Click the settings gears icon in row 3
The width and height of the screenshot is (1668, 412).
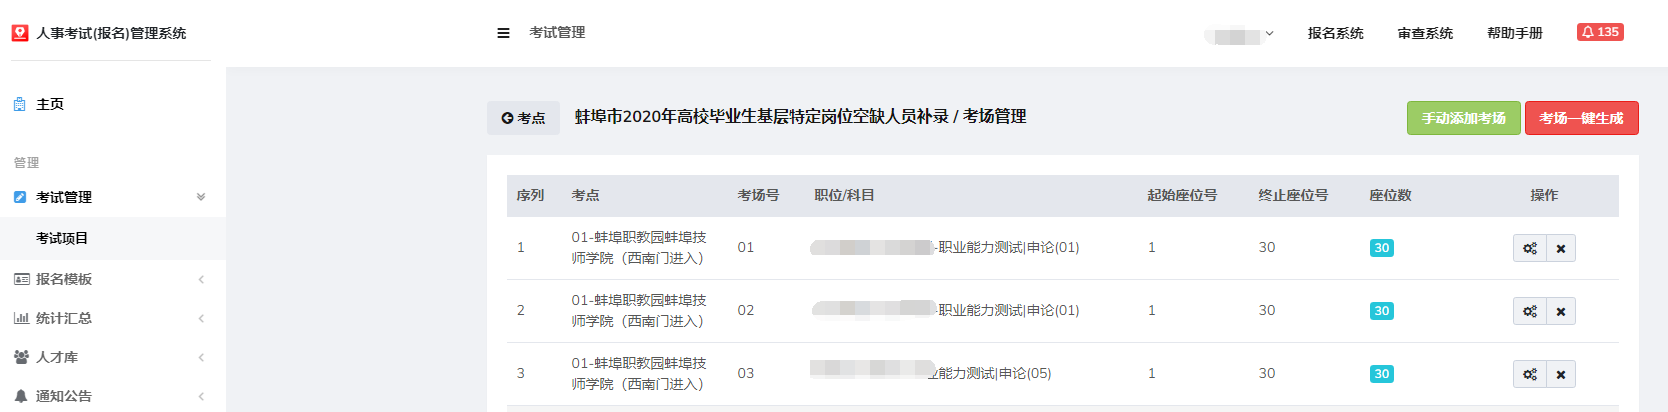pos(1530,374)
